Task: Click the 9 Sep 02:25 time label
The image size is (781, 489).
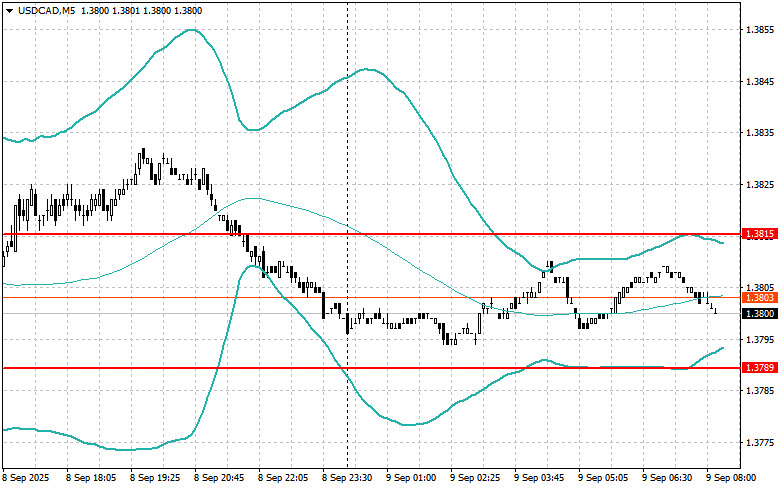Action: pos(475,478)
